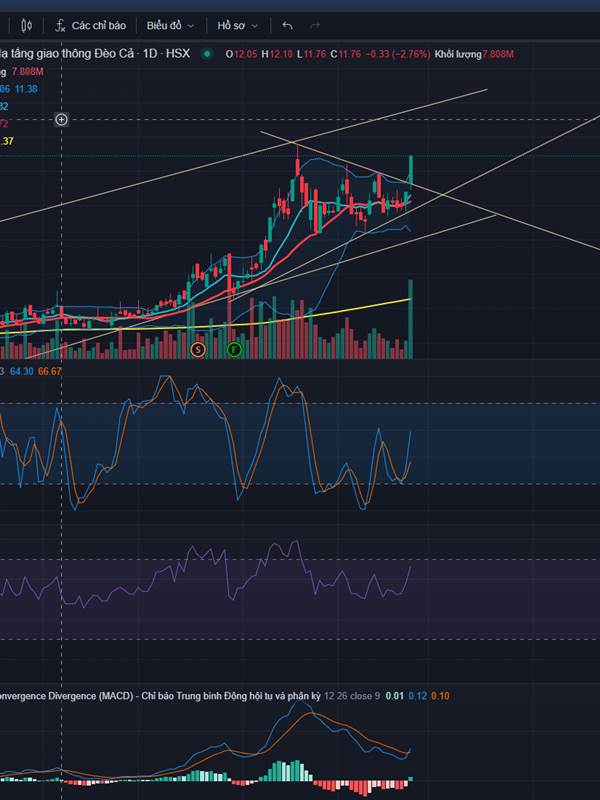
Task: Select the MACD indicator title label
Action: [160, 696]
